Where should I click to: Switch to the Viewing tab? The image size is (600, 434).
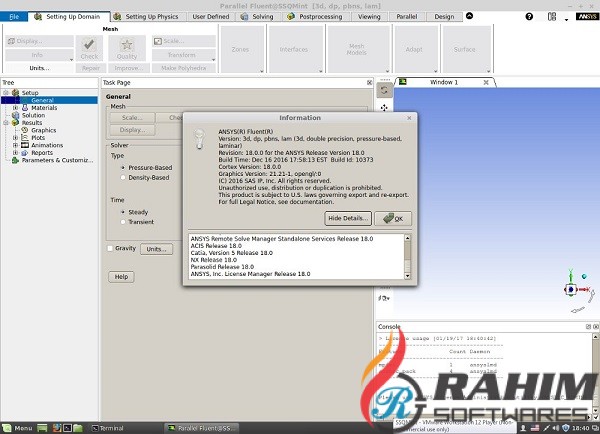click(x=369, y=16)
